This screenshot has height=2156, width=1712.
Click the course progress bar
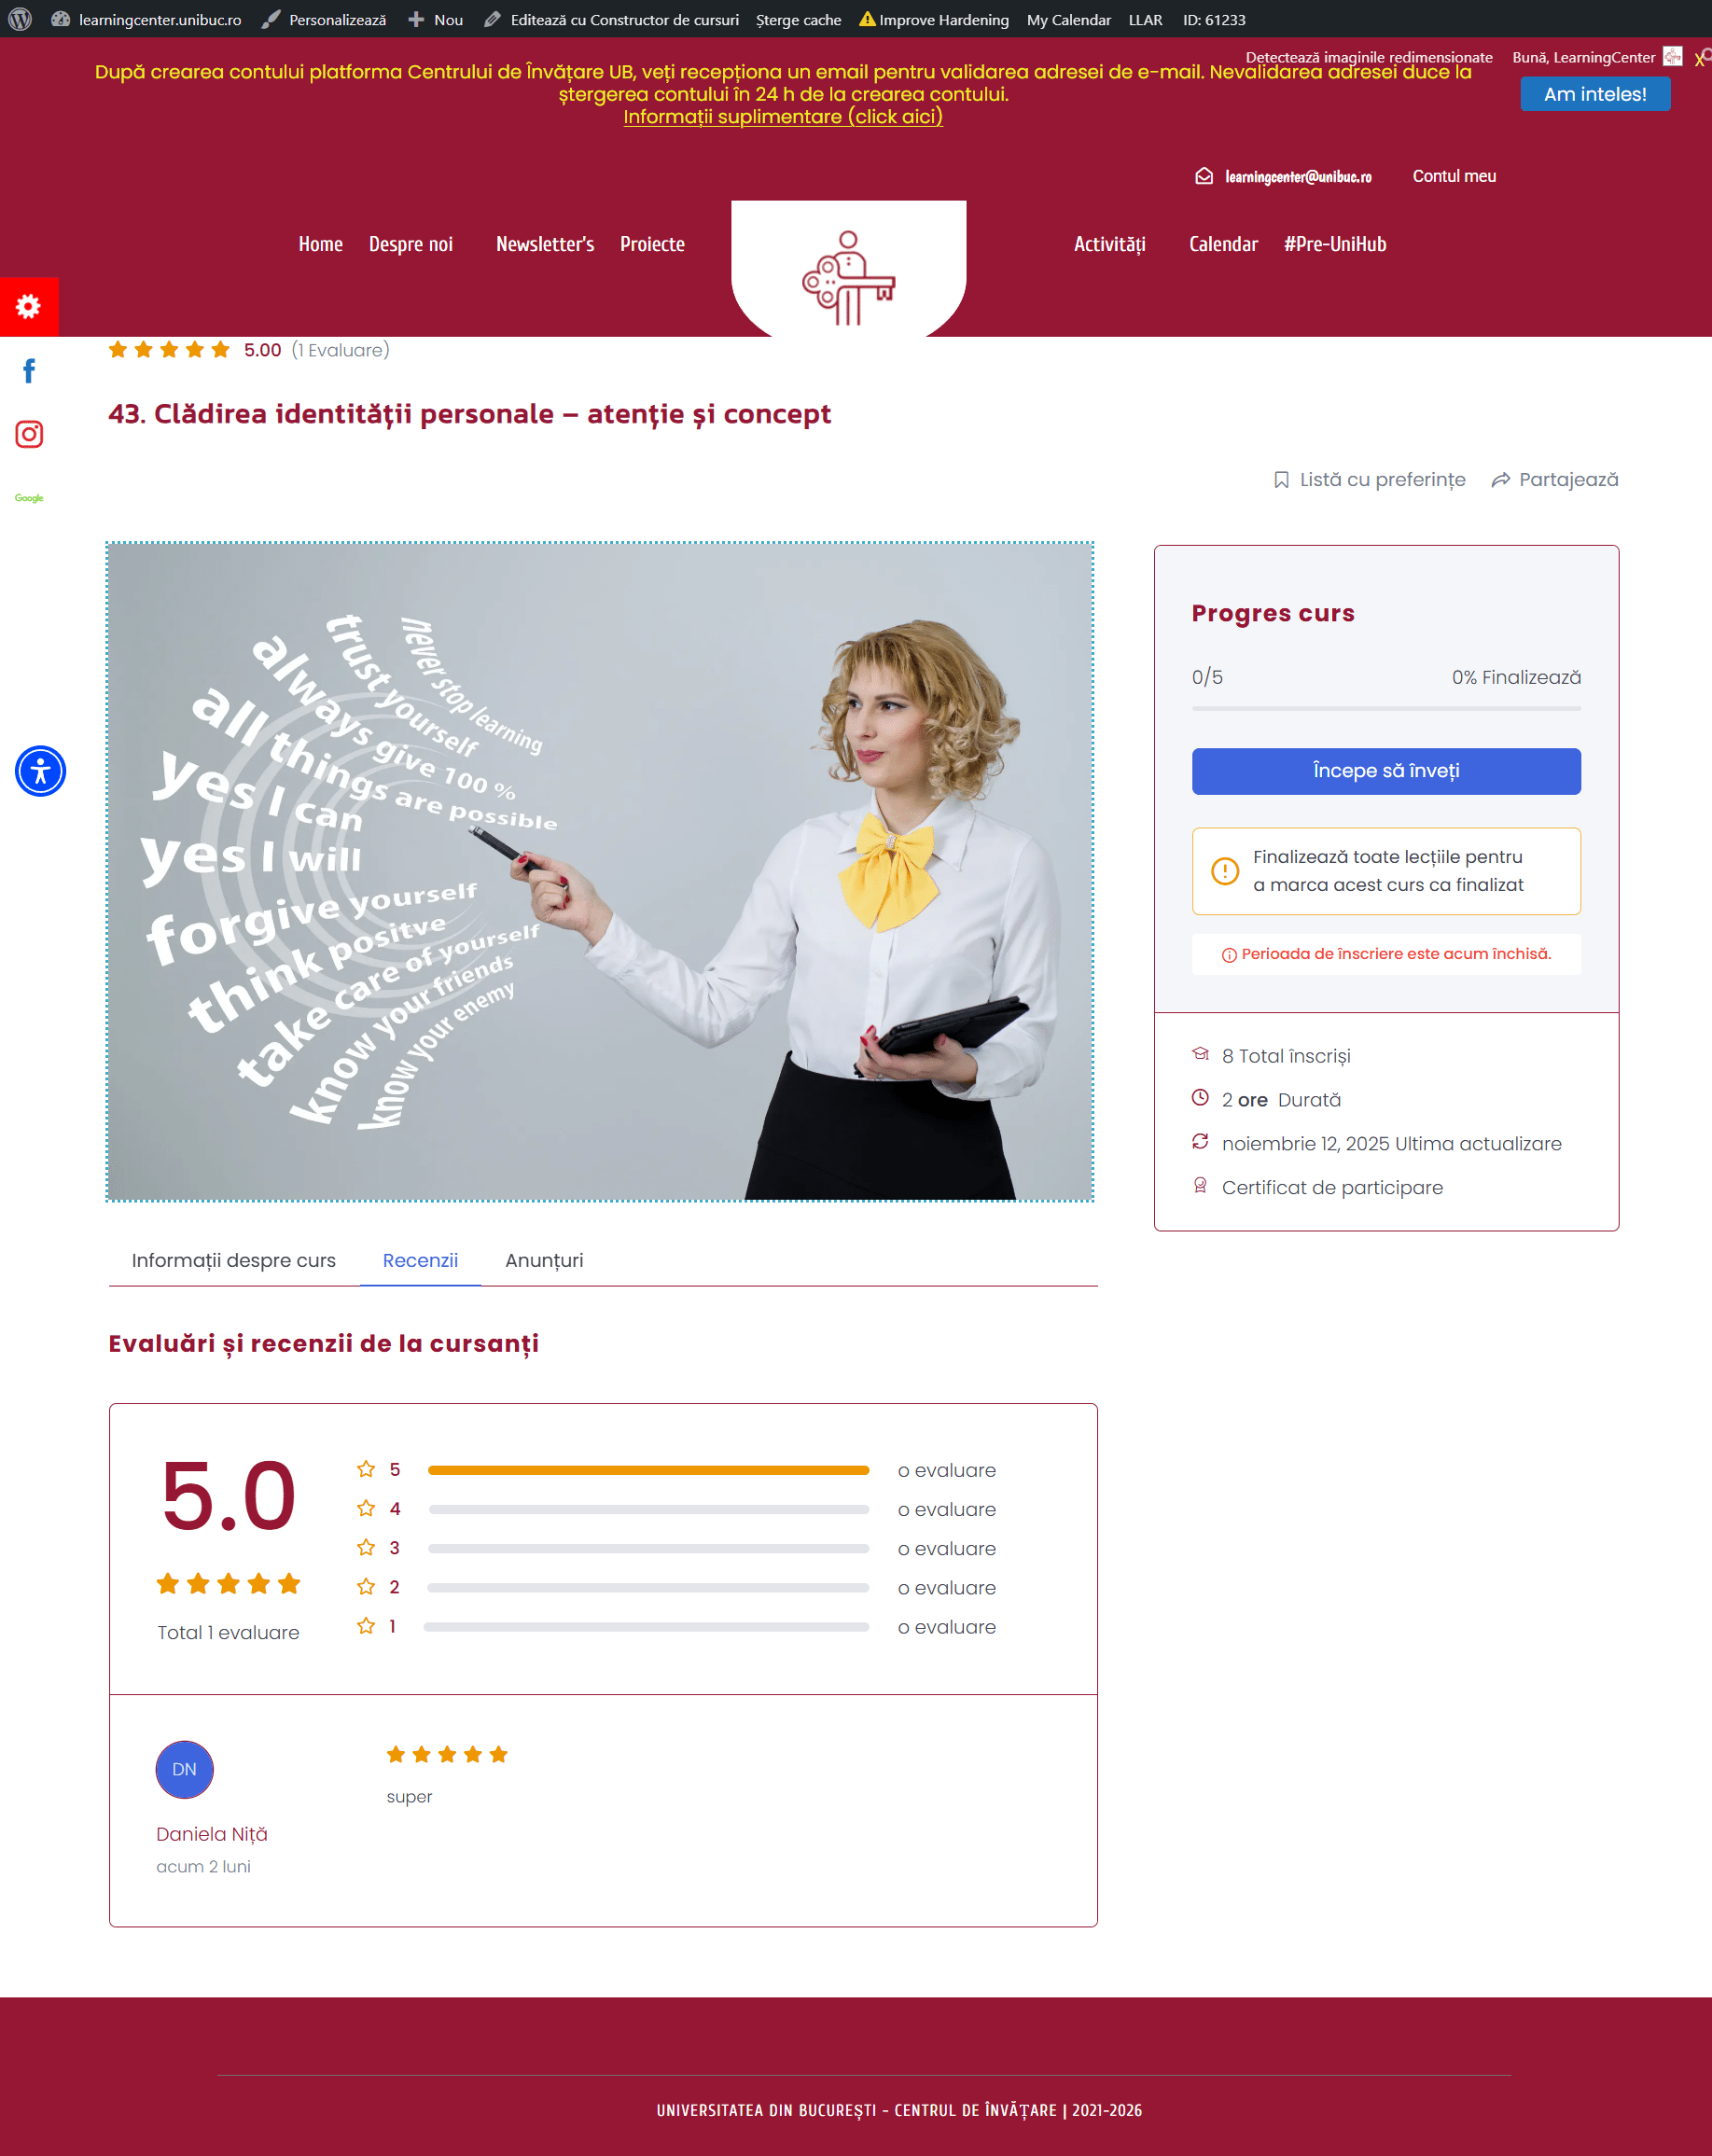tap(1386, 708)
